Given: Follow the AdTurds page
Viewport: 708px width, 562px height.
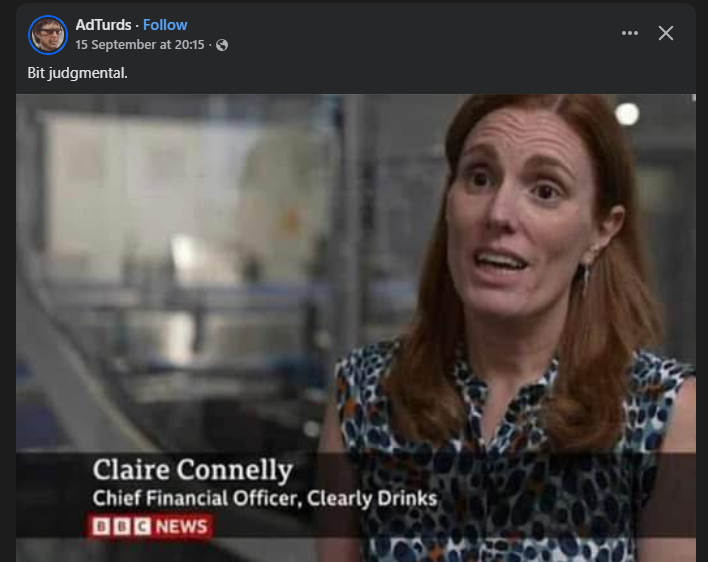Looking at the screenshot, I should pyautogui.click(x=165, y=25).
